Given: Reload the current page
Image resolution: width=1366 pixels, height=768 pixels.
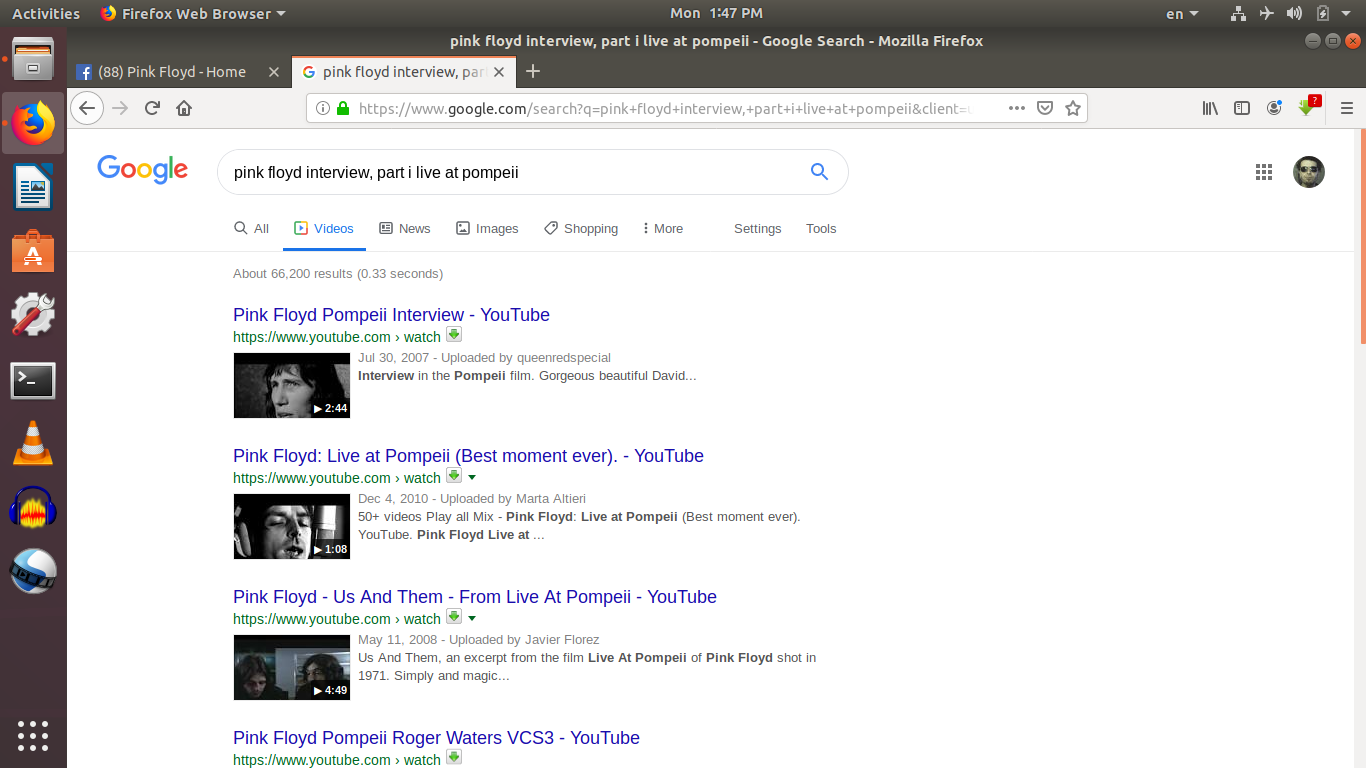Looking at the screenshot, I should tap(153, 108).
